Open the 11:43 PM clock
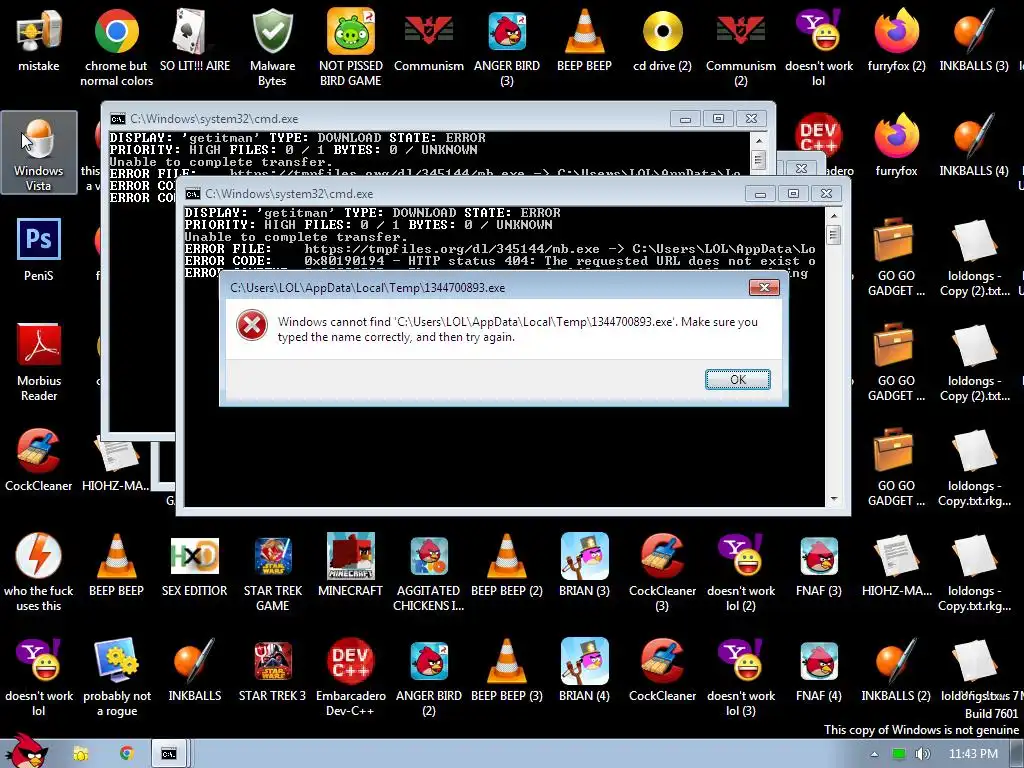This screenshot has height=768, width=1024. pos(973,754)
